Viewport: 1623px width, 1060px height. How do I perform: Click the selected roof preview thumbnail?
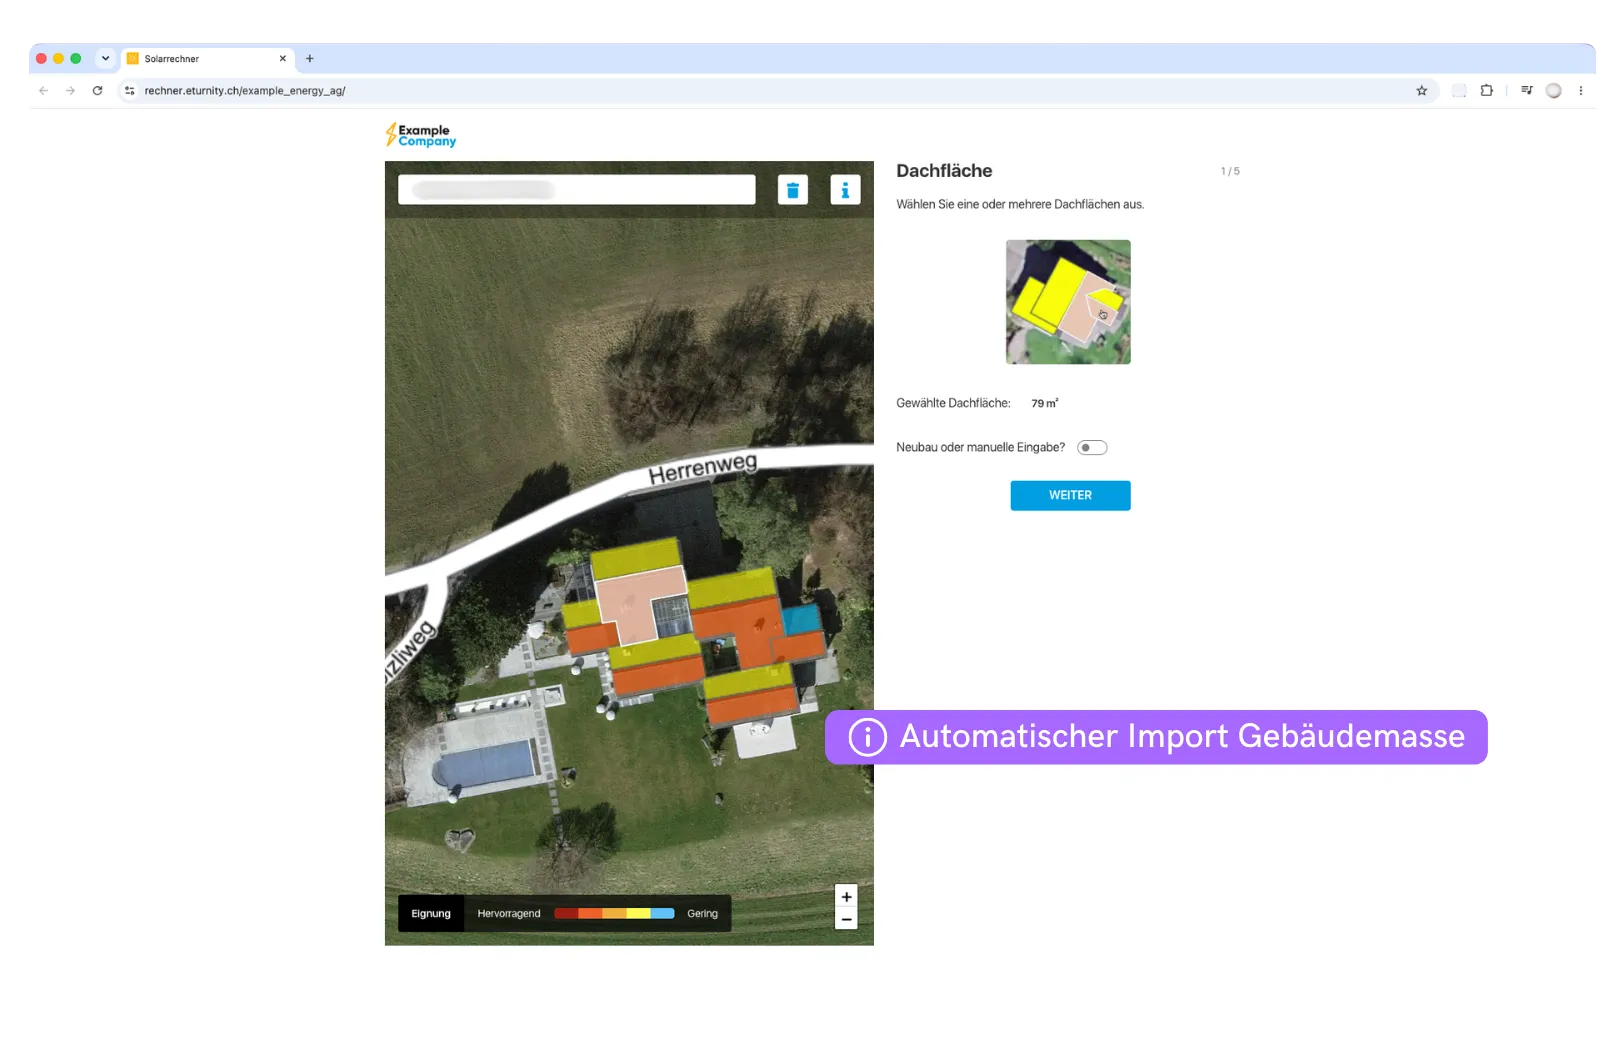[x=1068, y=302]
